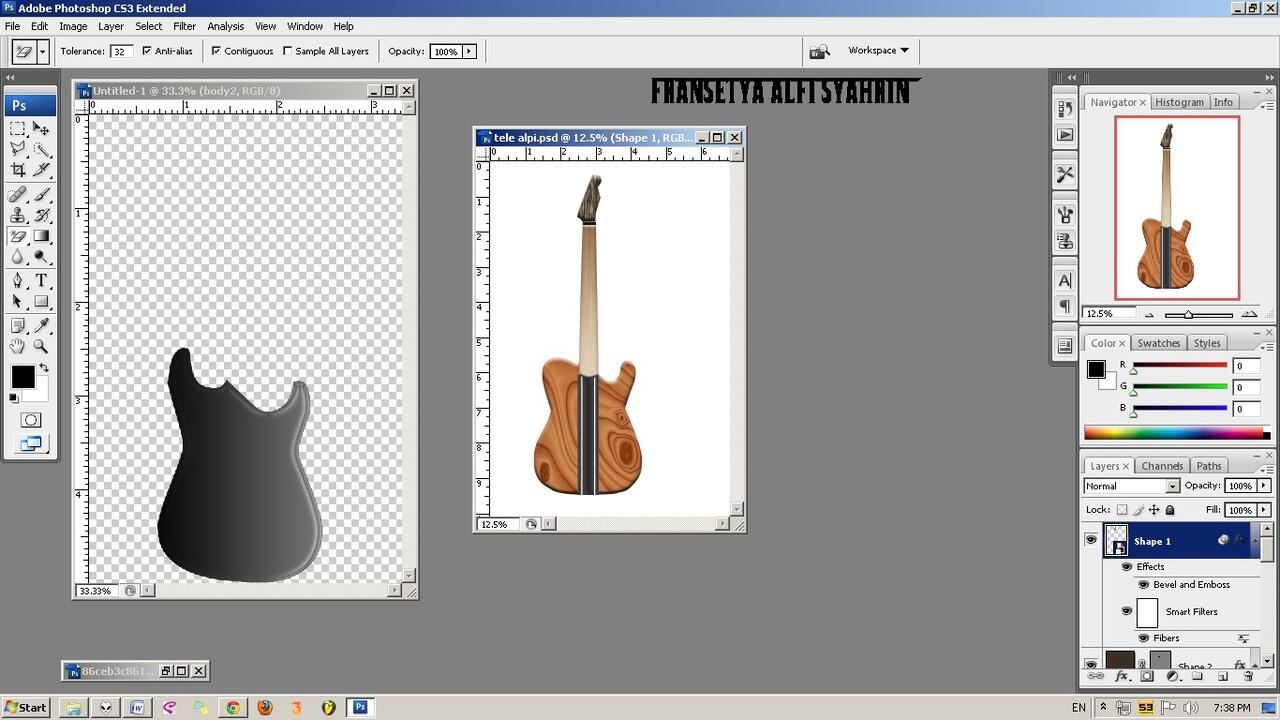This screenshot has width=1280, height=720.
Task: Switch to the Swatches tab
Action: click(x=1158, y=343)
